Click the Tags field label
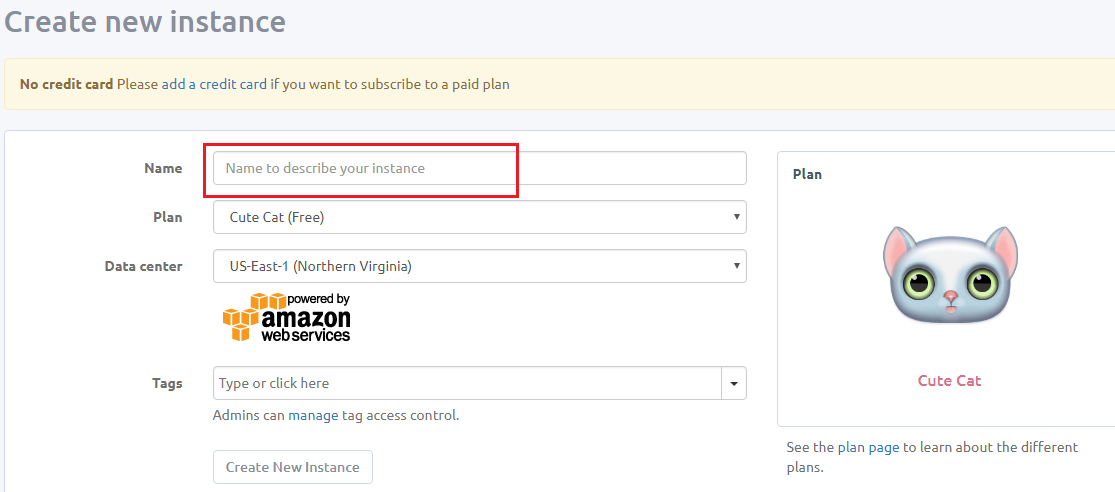The width and height of the screenshot is (1115, 492). (x=167, y=383)
